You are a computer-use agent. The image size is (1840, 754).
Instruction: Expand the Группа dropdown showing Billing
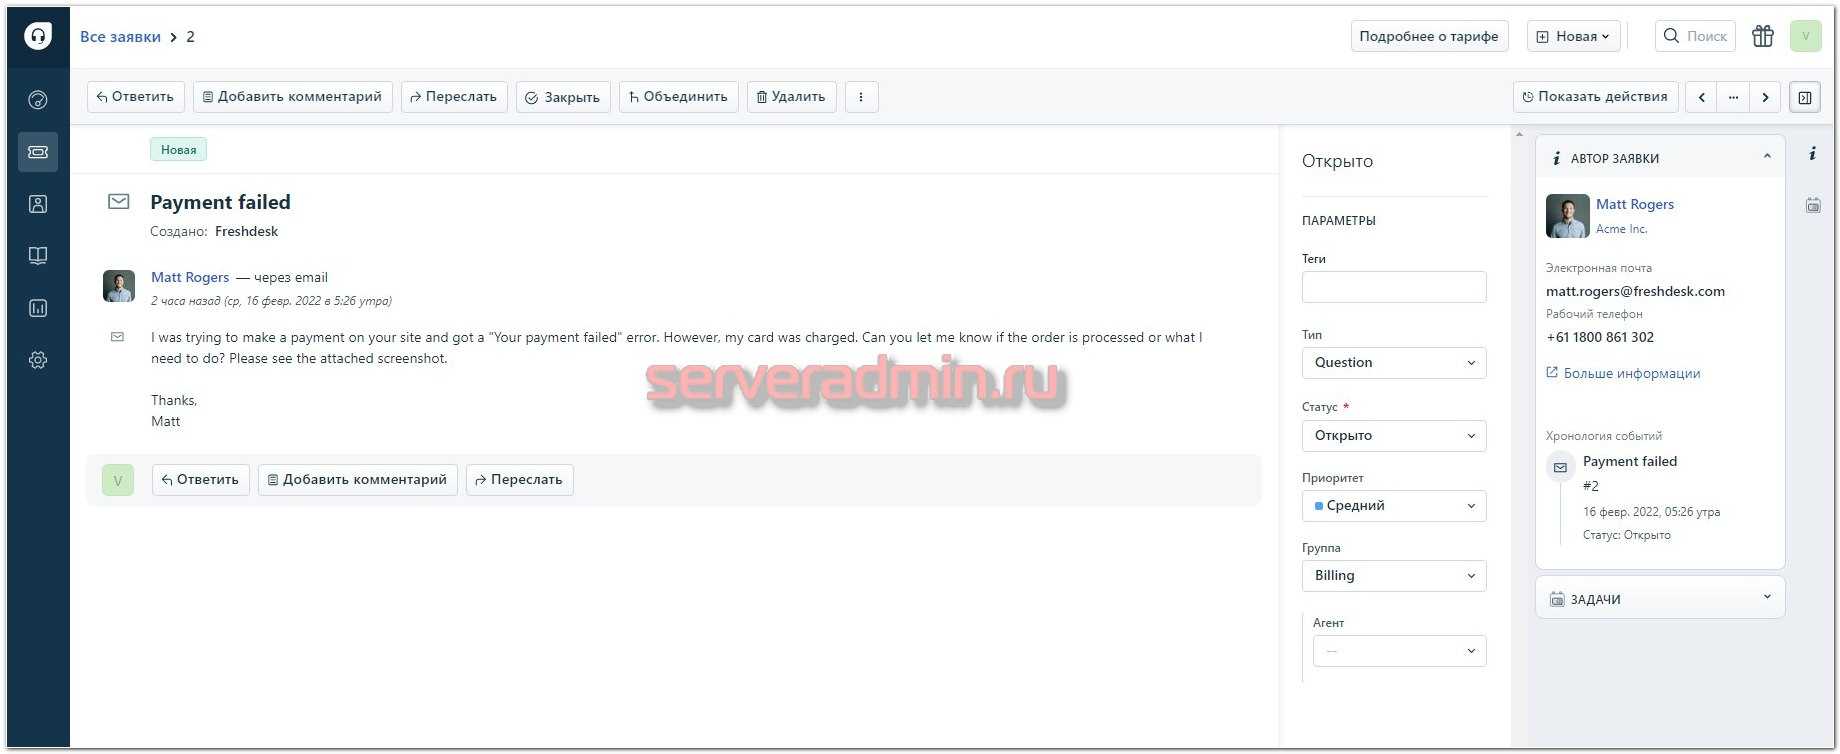click(1393, 576)
